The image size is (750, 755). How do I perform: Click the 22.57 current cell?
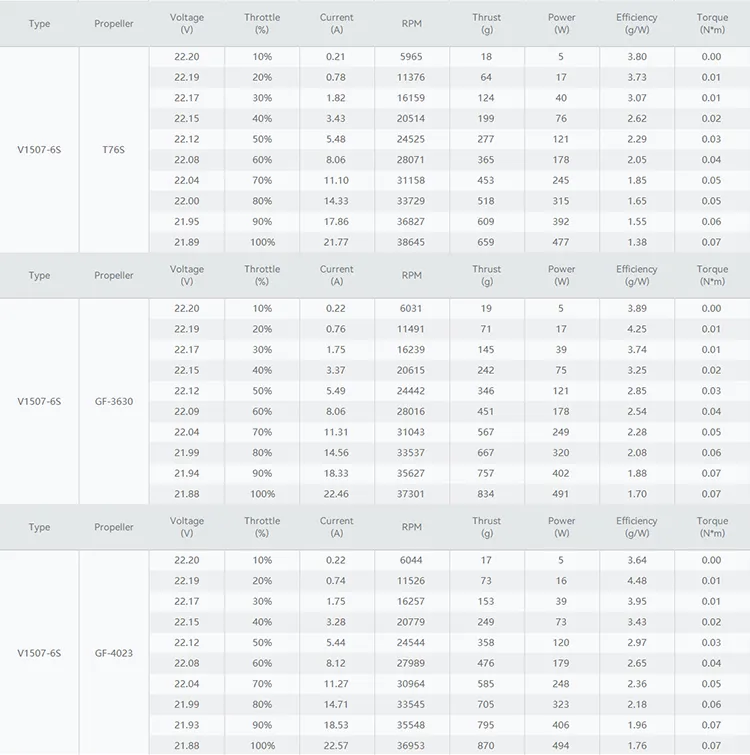(x=336, y=746)
